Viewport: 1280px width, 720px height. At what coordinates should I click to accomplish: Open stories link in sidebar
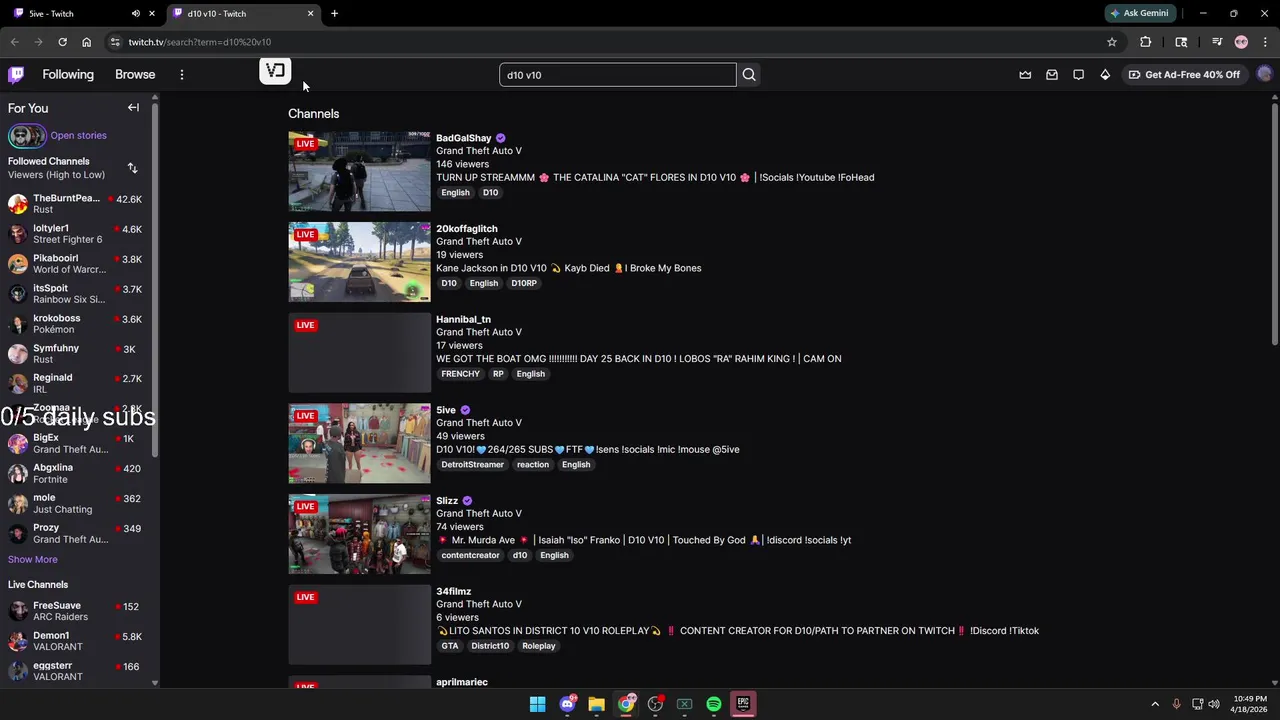[x=78, y=135]
